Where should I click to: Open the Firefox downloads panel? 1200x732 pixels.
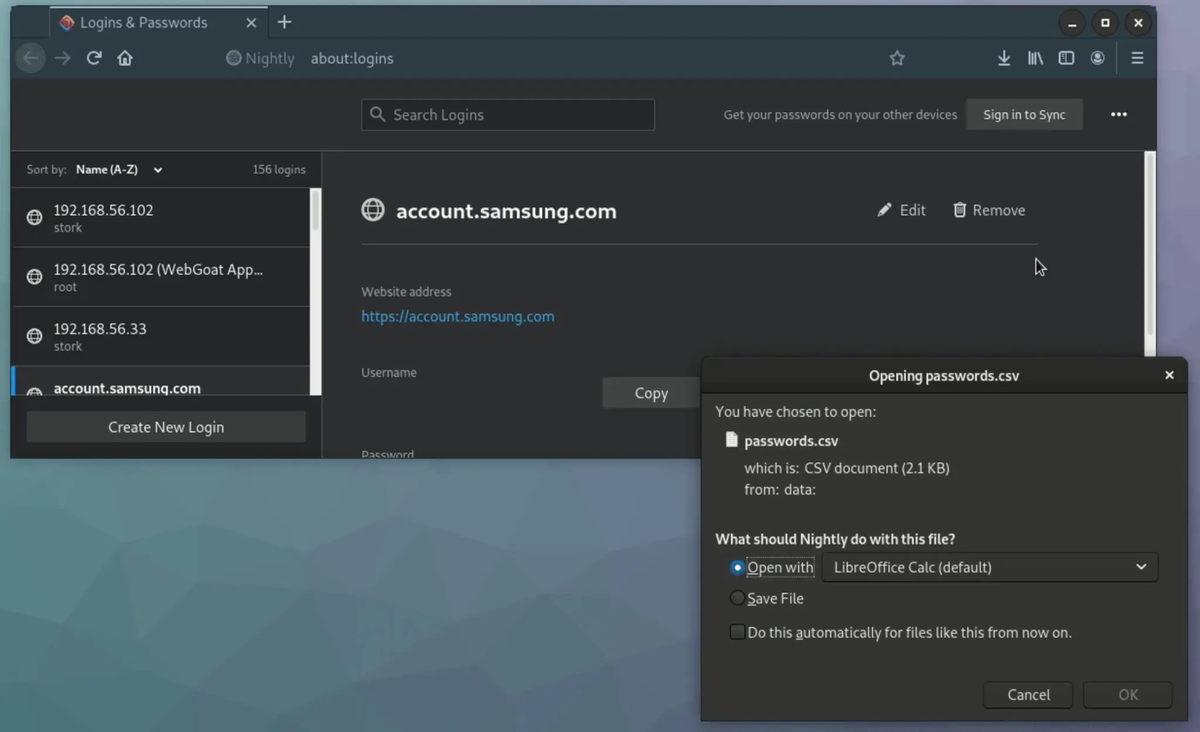point(1003,58)
